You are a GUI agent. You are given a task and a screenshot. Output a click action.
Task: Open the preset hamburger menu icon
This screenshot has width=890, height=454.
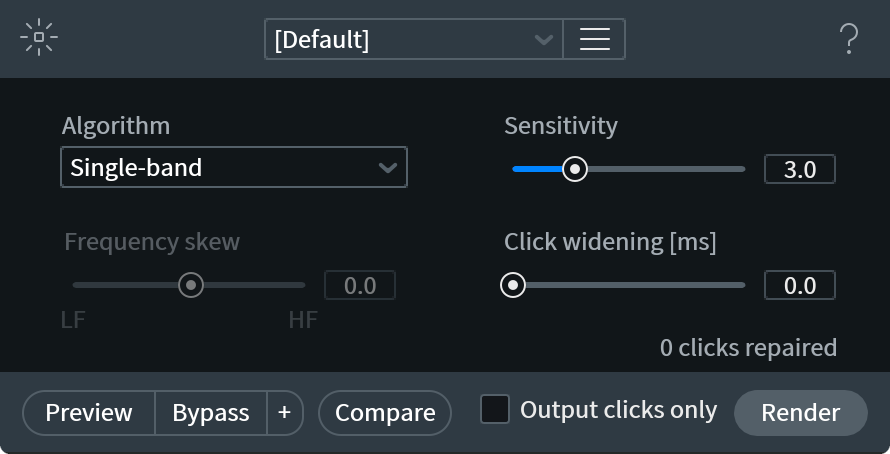coord(594,39)
